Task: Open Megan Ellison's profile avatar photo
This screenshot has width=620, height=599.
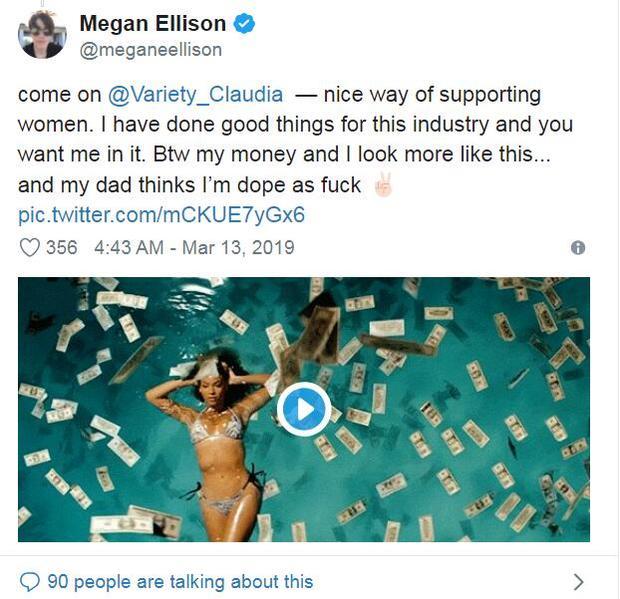Action: pos(42,35)
